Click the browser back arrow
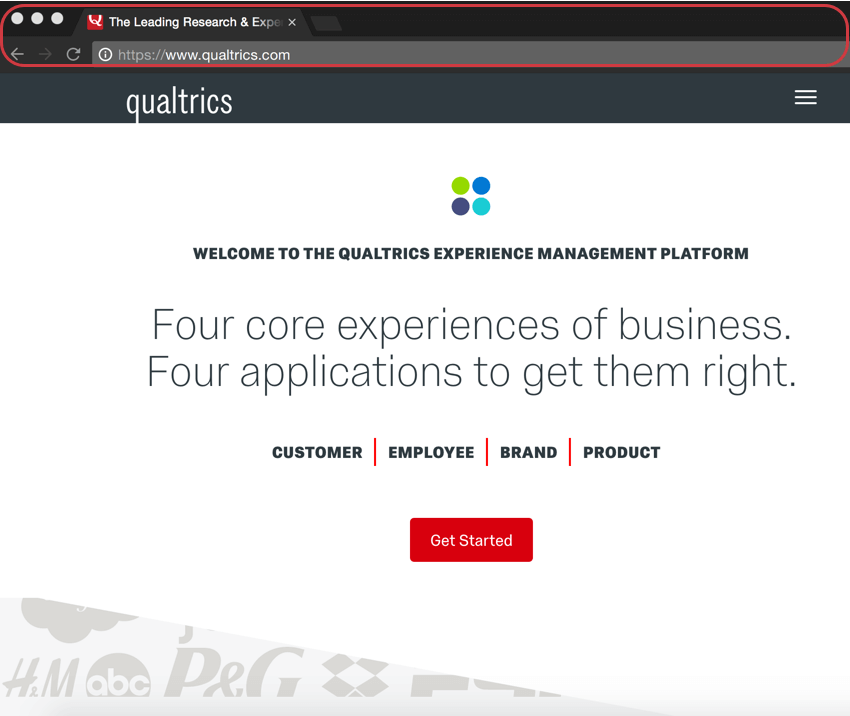This screenshot has height=716, width=850. (17, 54)
